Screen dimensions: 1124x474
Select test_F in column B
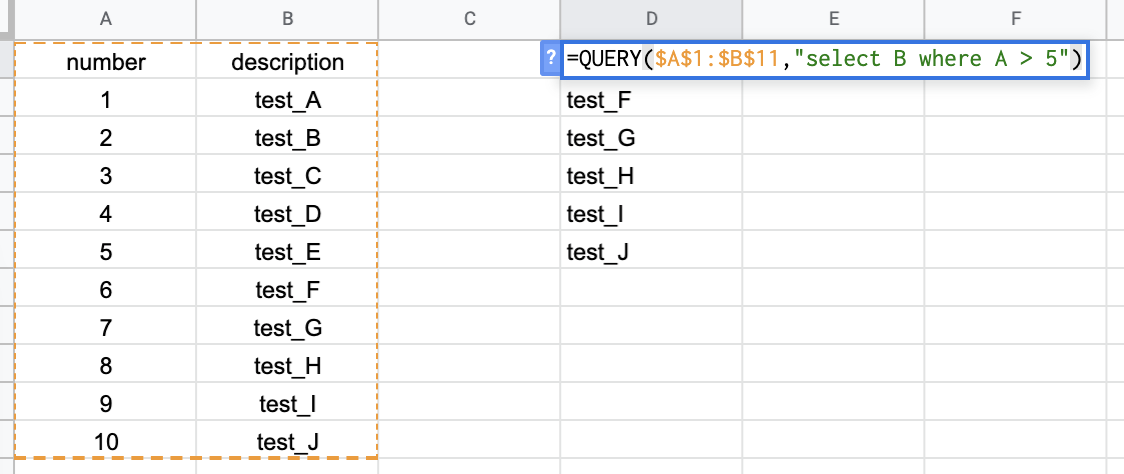click(287, 290)
